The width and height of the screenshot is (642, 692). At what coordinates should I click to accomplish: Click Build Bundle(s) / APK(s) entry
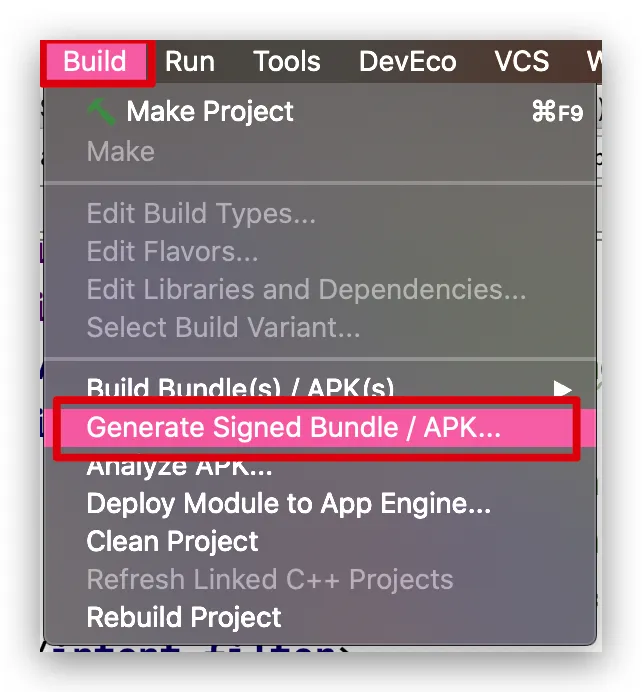(x=320, y=389)
